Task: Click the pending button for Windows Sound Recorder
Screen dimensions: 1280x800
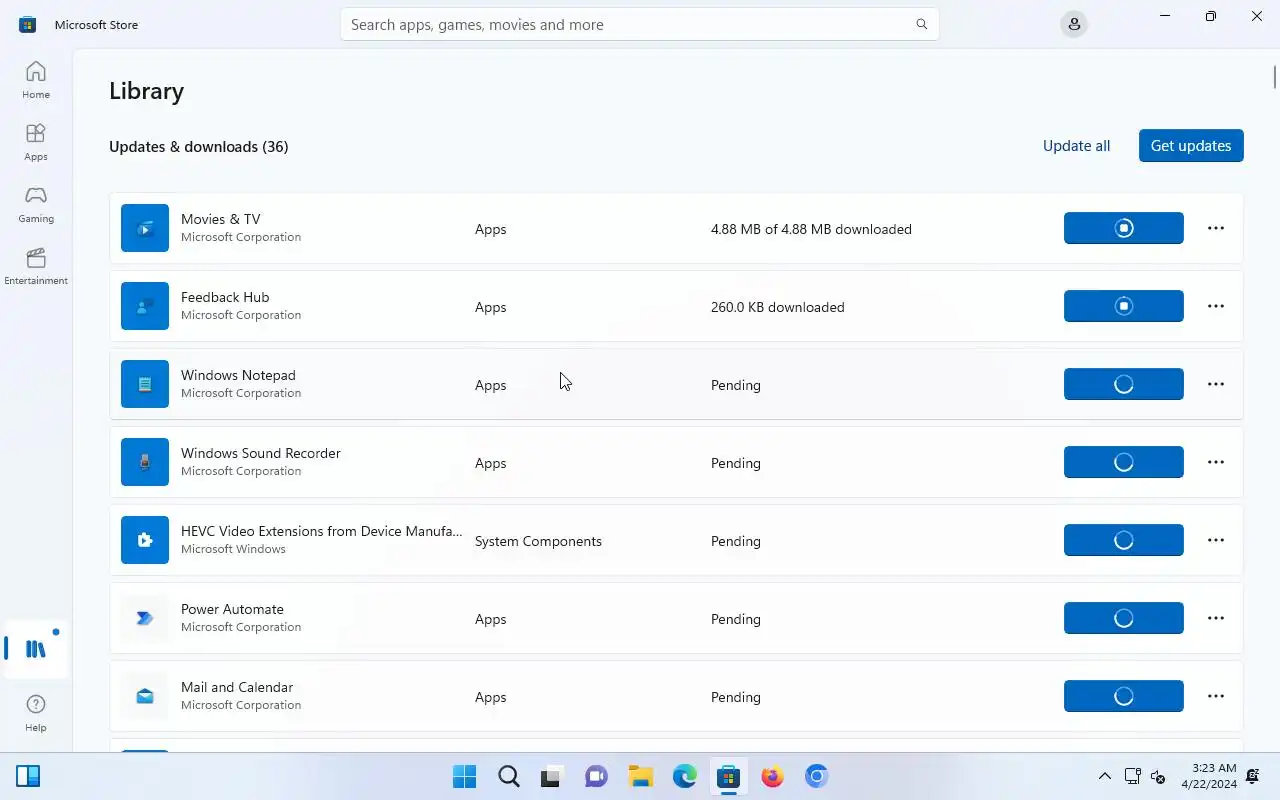Action: (1124, 462)
